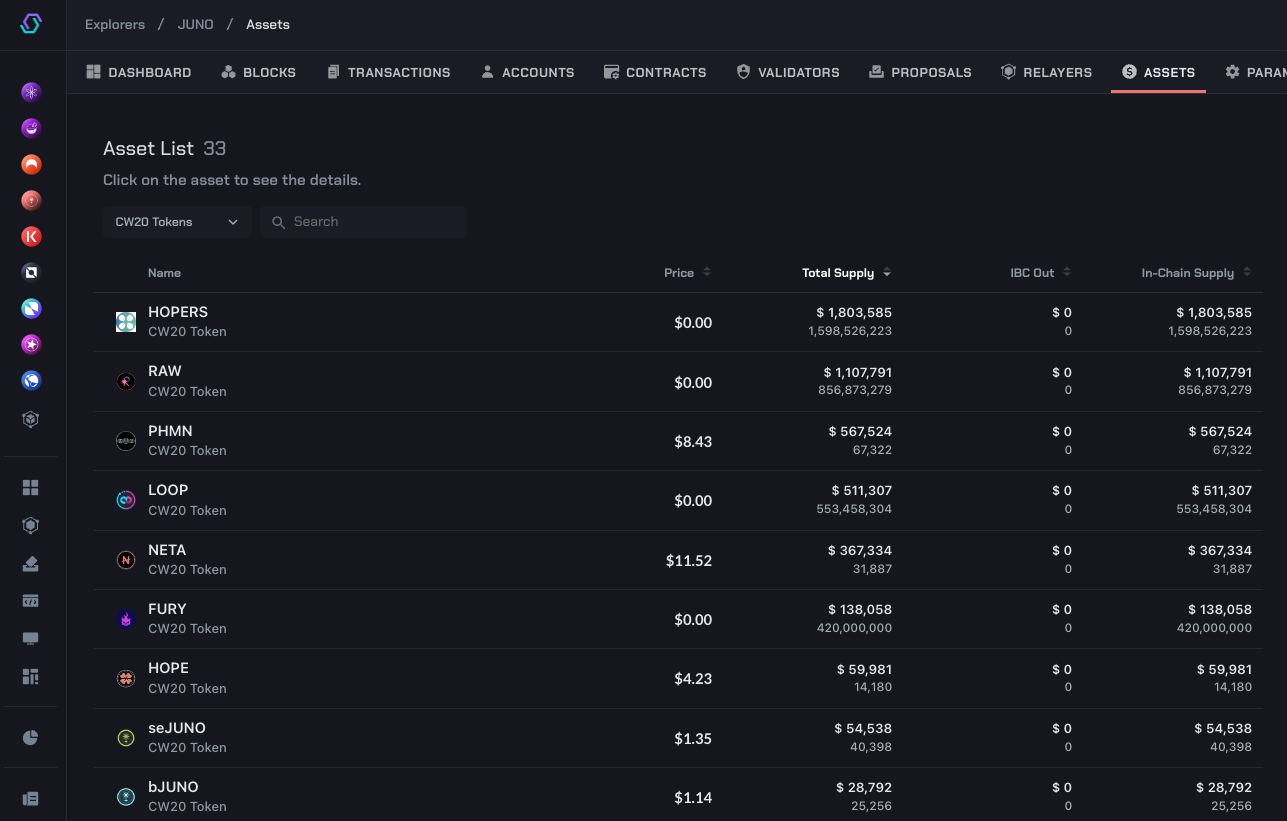Click the $8.43 PHMN price
The height and width of the screenshot is (821, 1287).
[693, 441]
